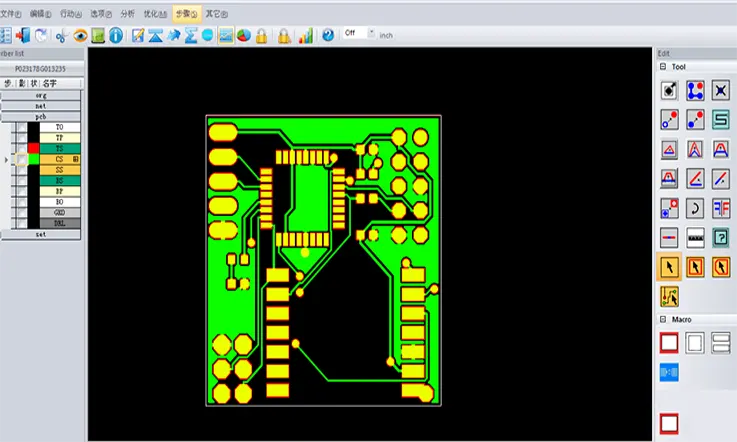737x442 pixels.
Task: Select the blue connected nodes tool icon
Action: (x=695, y=90)
